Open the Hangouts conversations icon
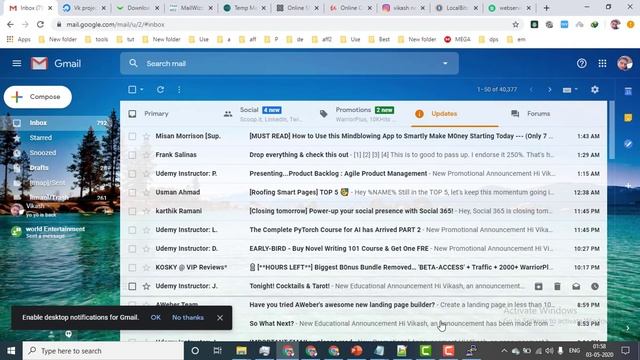The image size is (640, 360). [68, 334]
